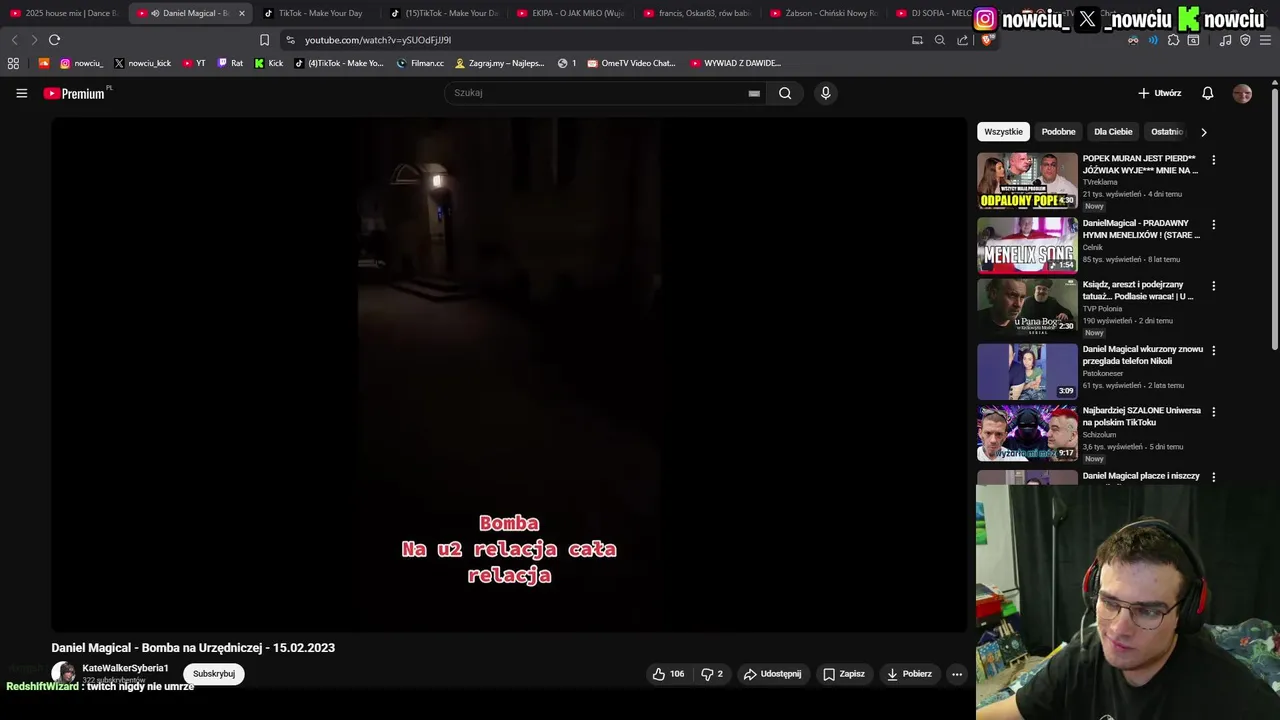
Task: Open the YT bookmark
Action: coord(194,63)
